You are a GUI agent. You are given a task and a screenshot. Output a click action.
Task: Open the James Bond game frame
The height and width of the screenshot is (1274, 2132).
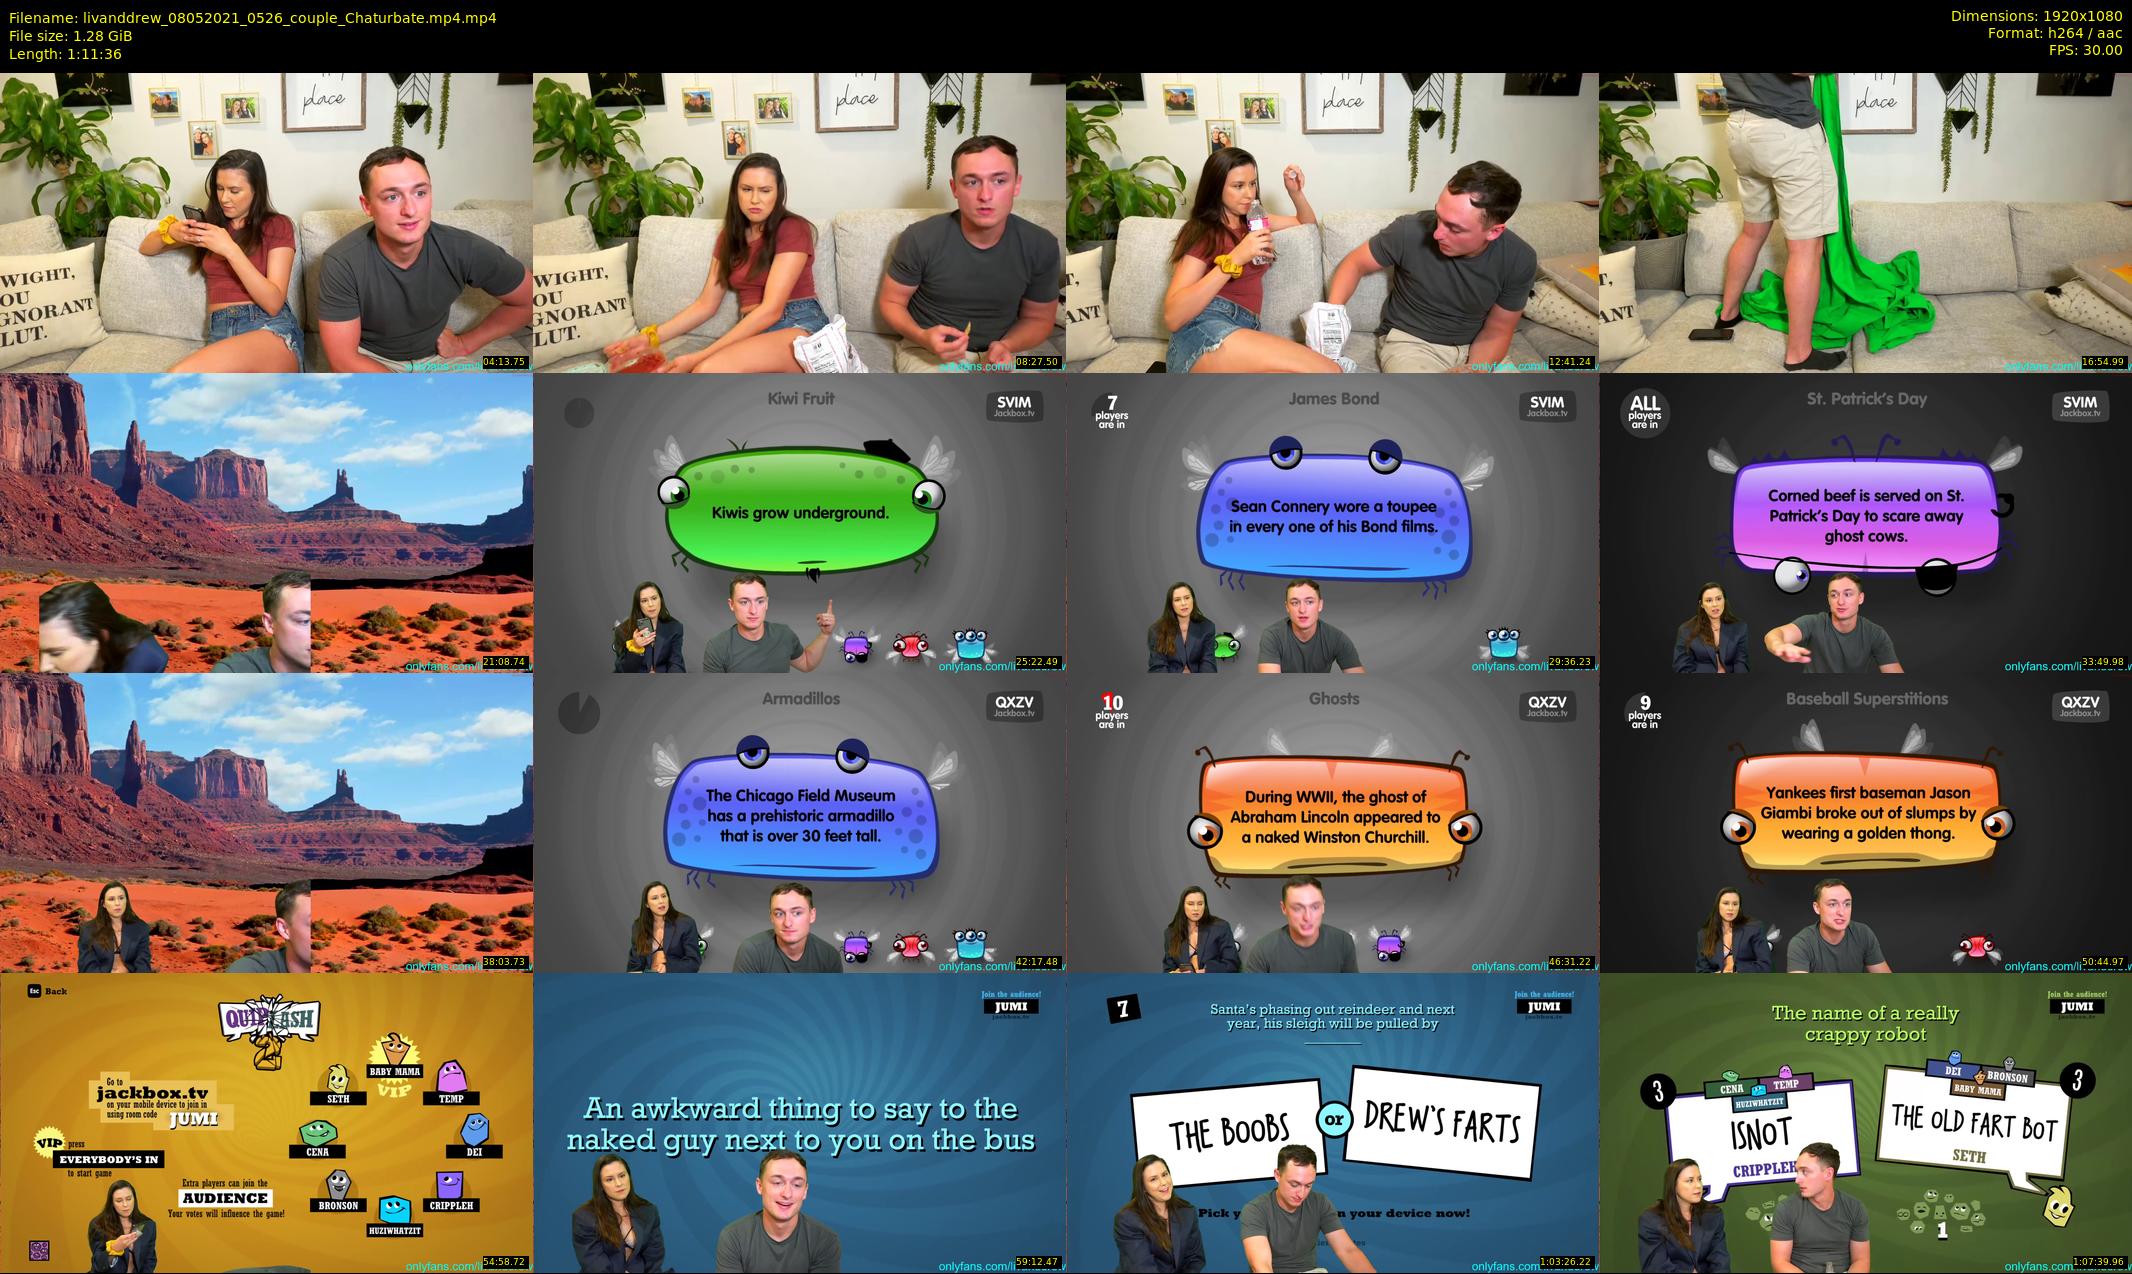tap(1332, 522)
